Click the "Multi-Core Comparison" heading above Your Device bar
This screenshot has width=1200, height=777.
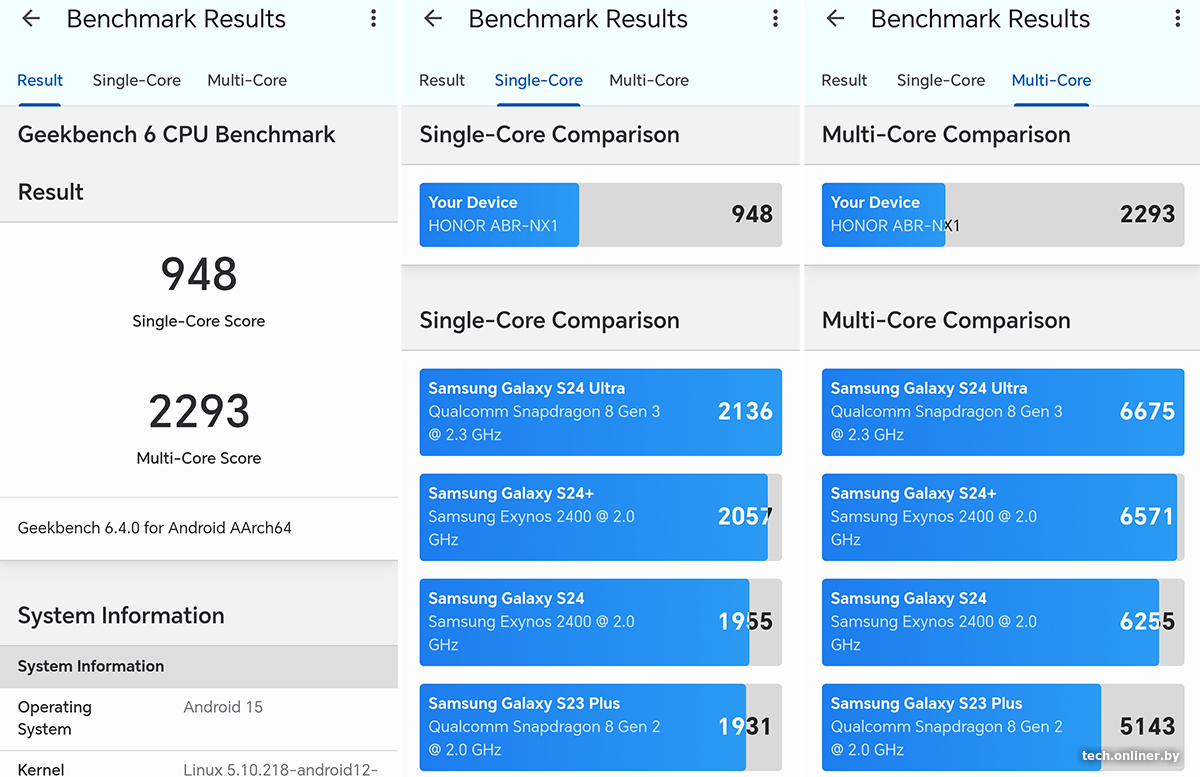(x=946, y=135)
